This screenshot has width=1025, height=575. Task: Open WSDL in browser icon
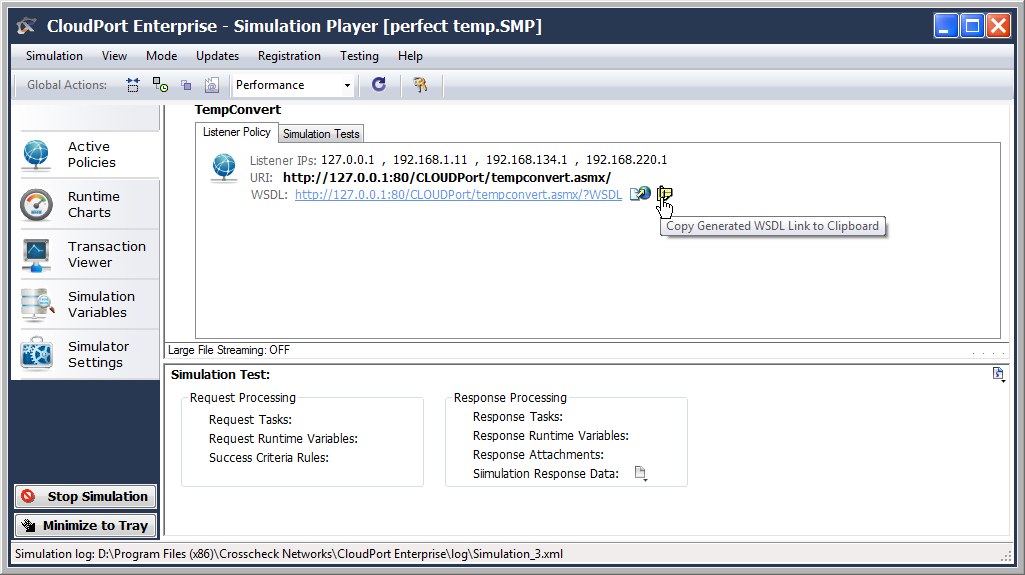click(x=640, y=193)
